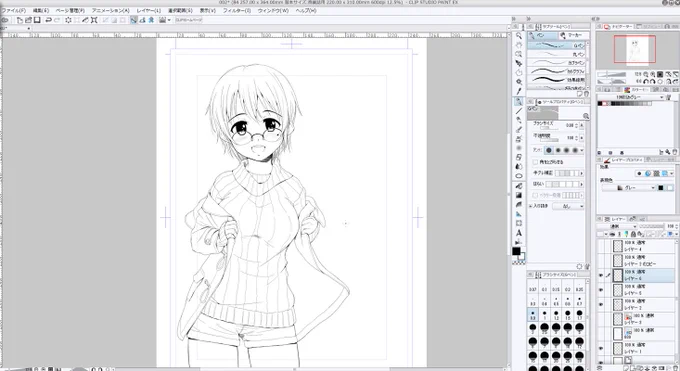The height and width of the screenshot is (371, 680).
Task: Click the black foreground color swatch
Action: (516, 251)
